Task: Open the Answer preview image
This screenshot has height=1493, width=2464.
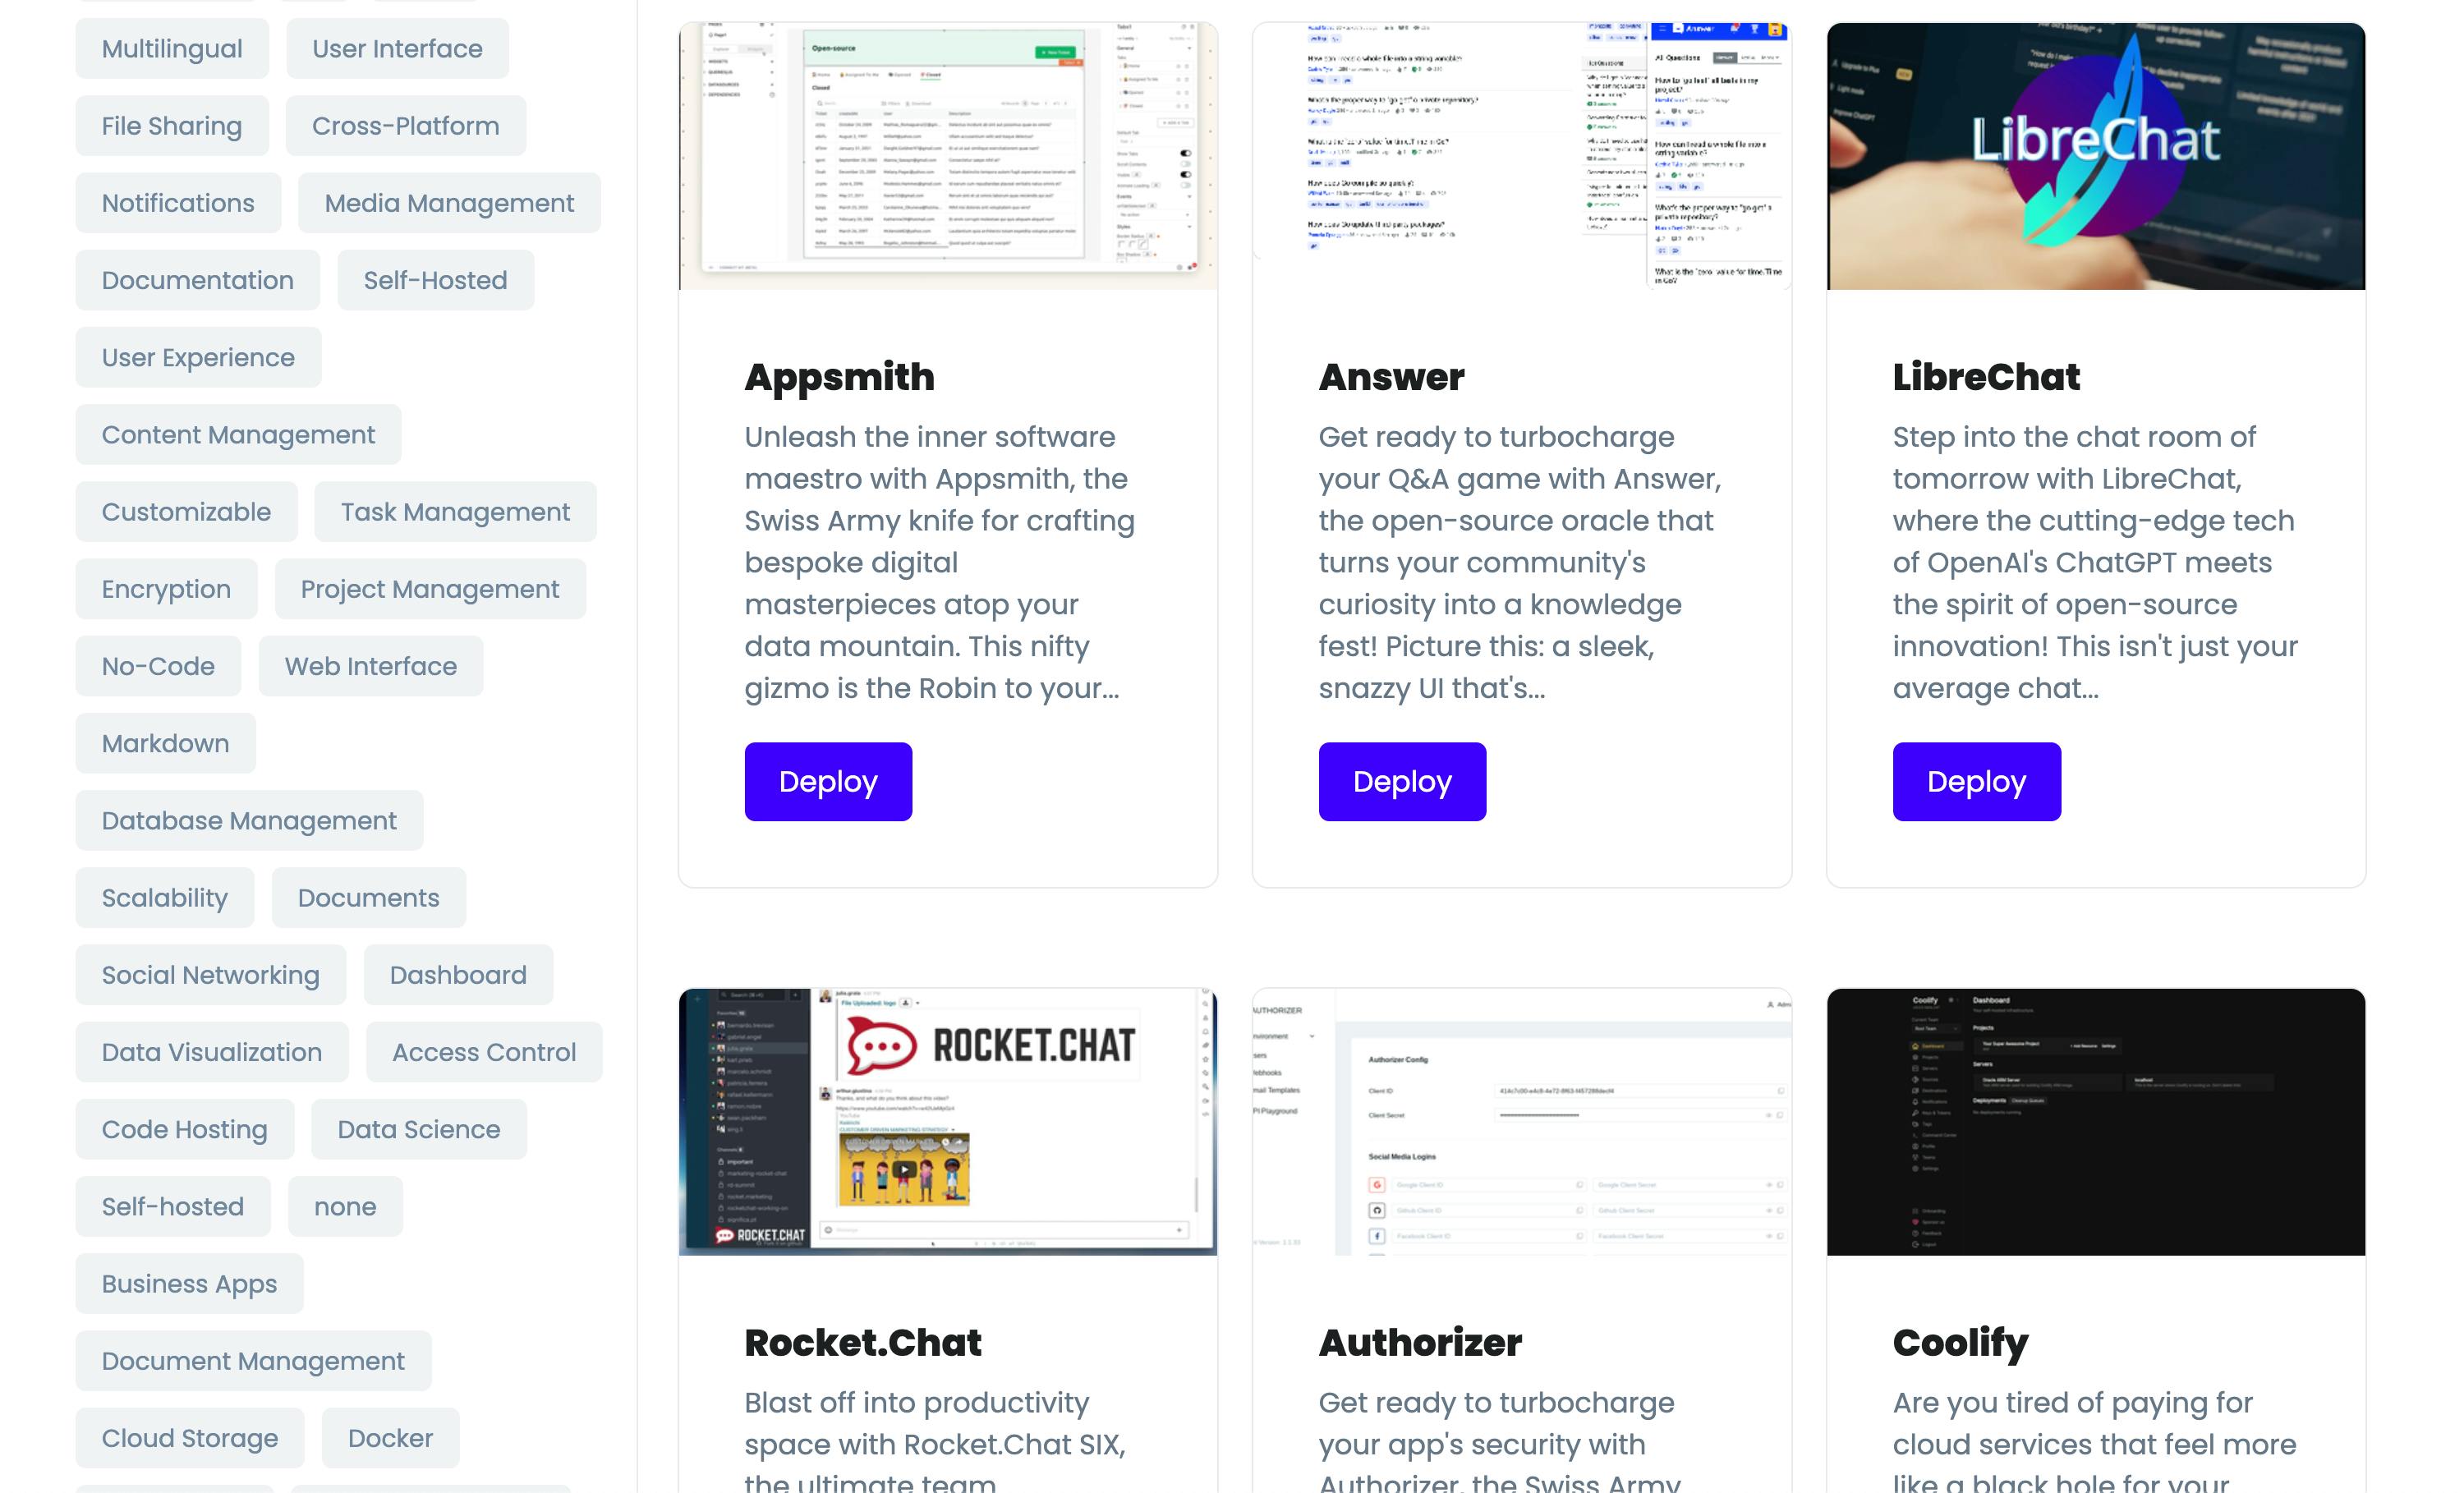Action: click(1522, 156)
